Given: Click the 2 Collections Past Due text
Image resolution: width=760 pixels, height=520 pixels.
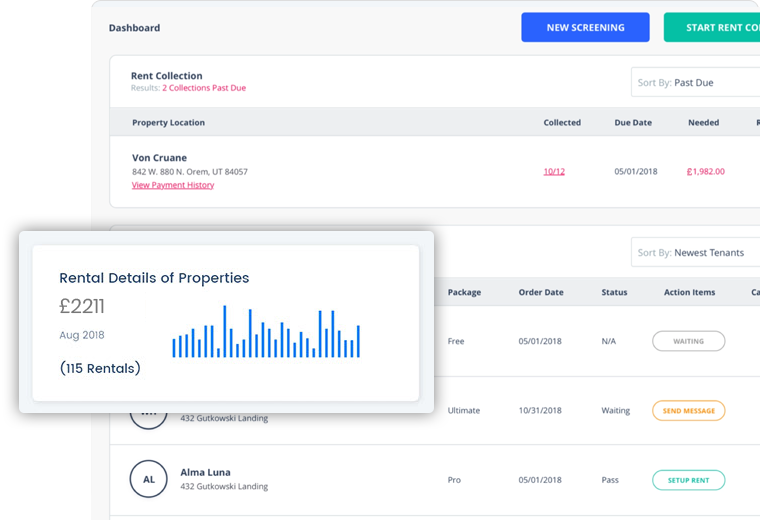Looking at the screenshot, I should [204, 88].
